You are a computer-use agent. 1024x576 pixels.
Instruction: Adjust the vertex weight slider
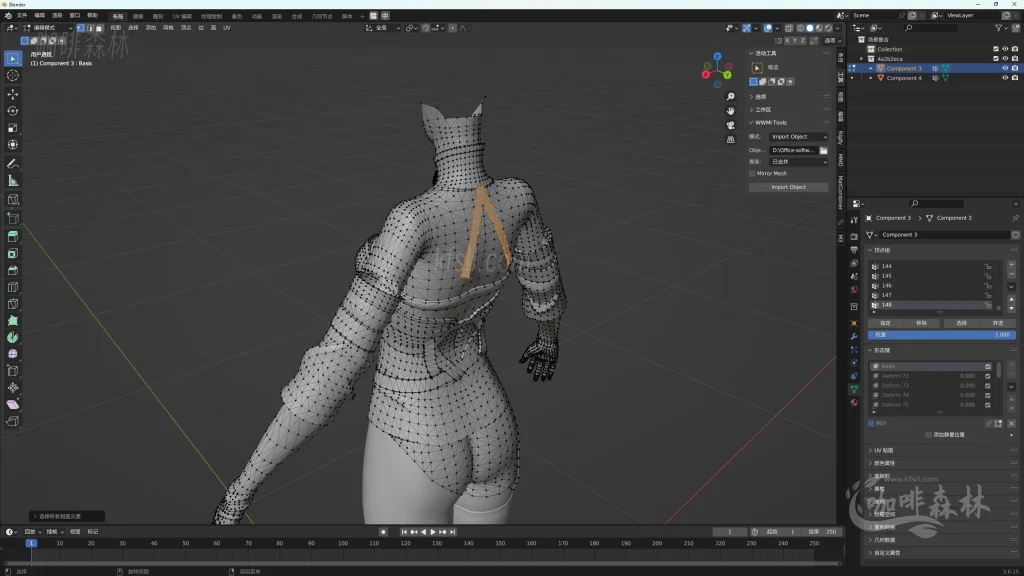coord(941,335)
